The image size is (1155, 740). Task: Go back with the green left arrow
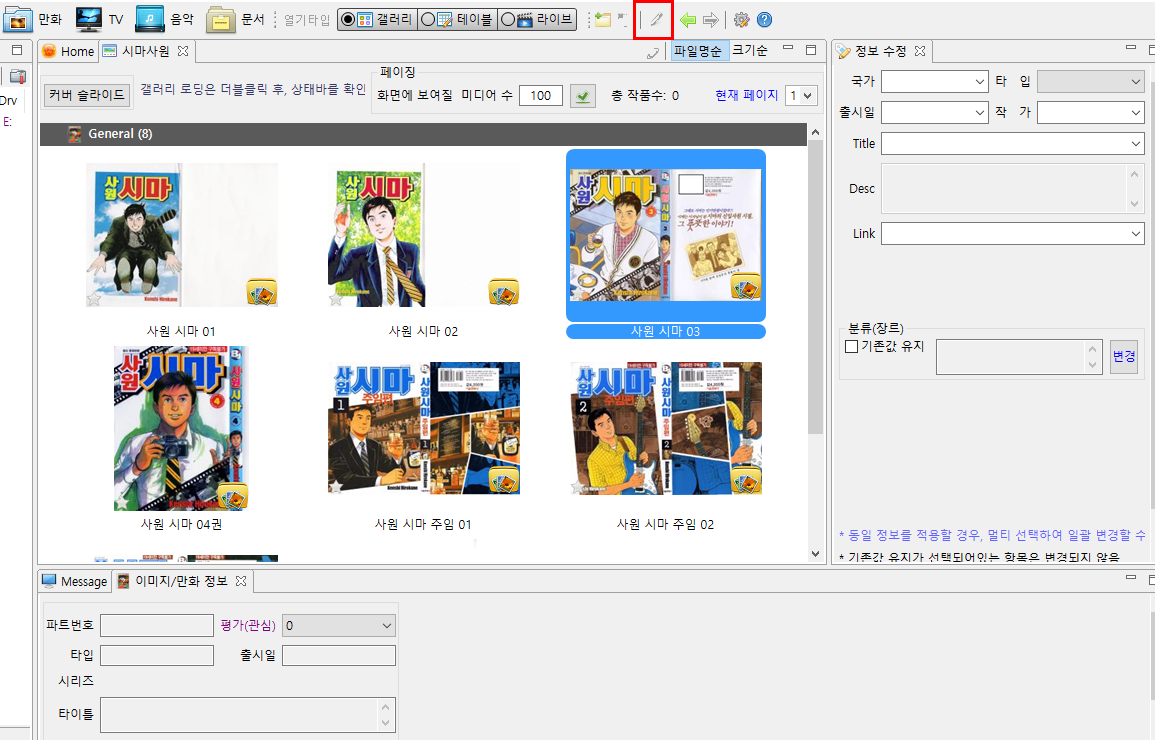point(688,20)
